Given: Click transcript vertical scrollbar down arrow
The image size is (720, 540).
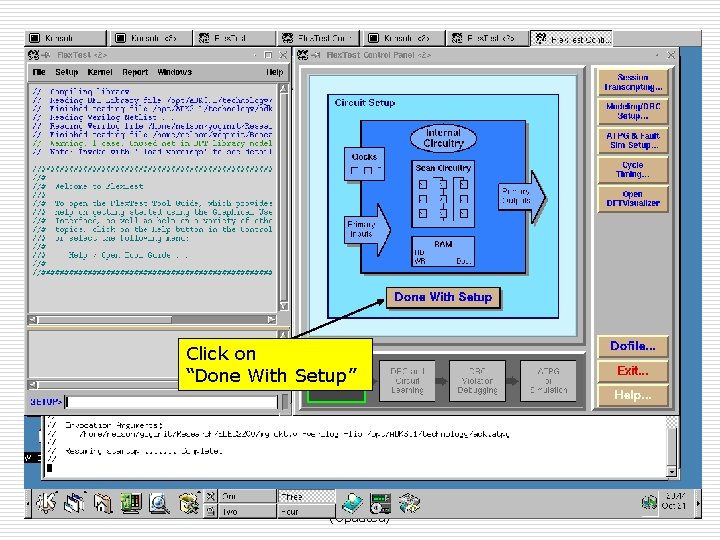Looking at the screenshot, I should pyautogui.click(x=284, y=306).
